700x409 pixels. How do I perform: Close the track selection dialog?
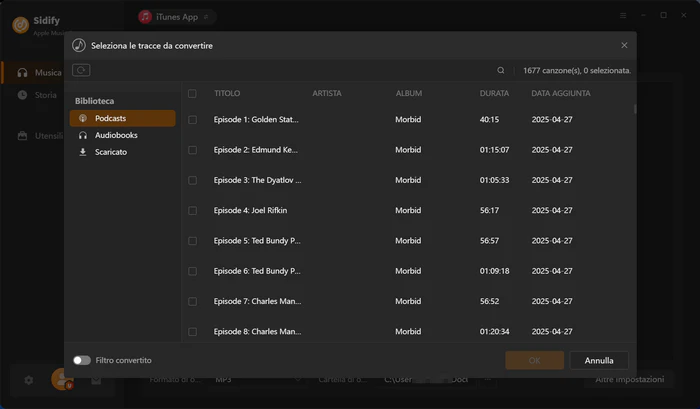tap(624, 45)
